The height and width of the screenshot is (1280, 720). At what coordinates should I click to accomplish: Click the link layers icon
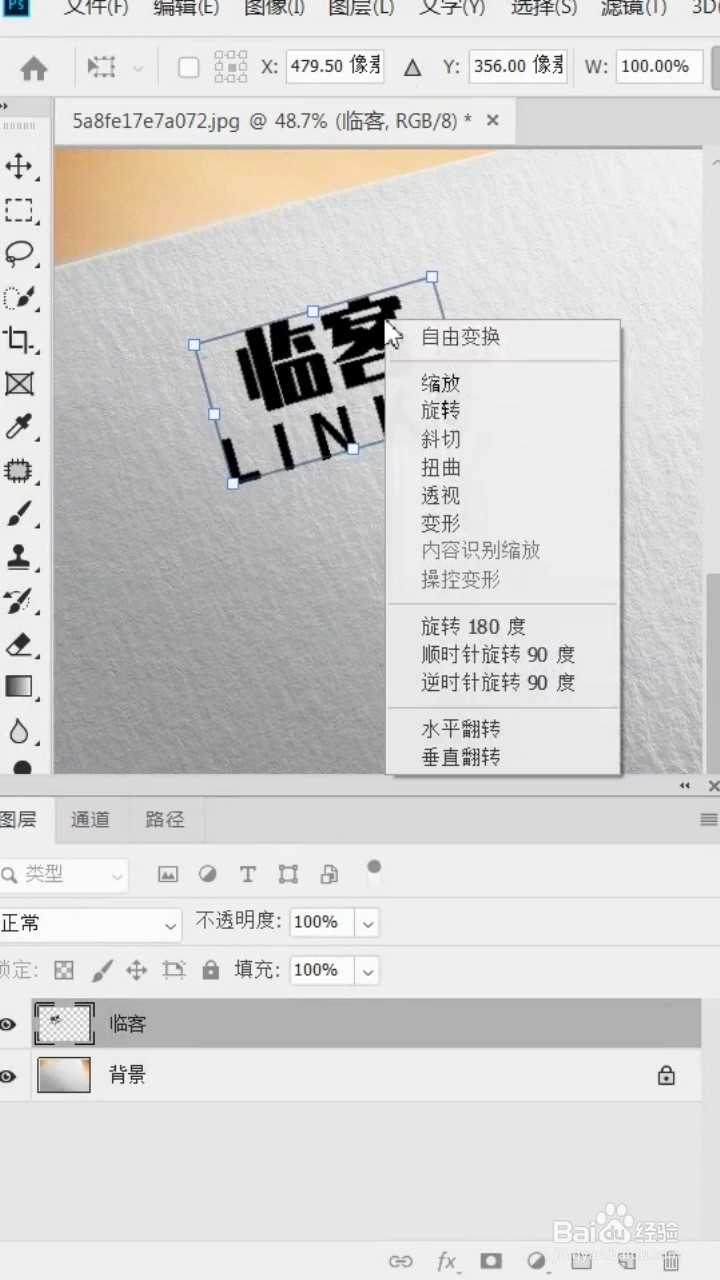pos(400,1261)
